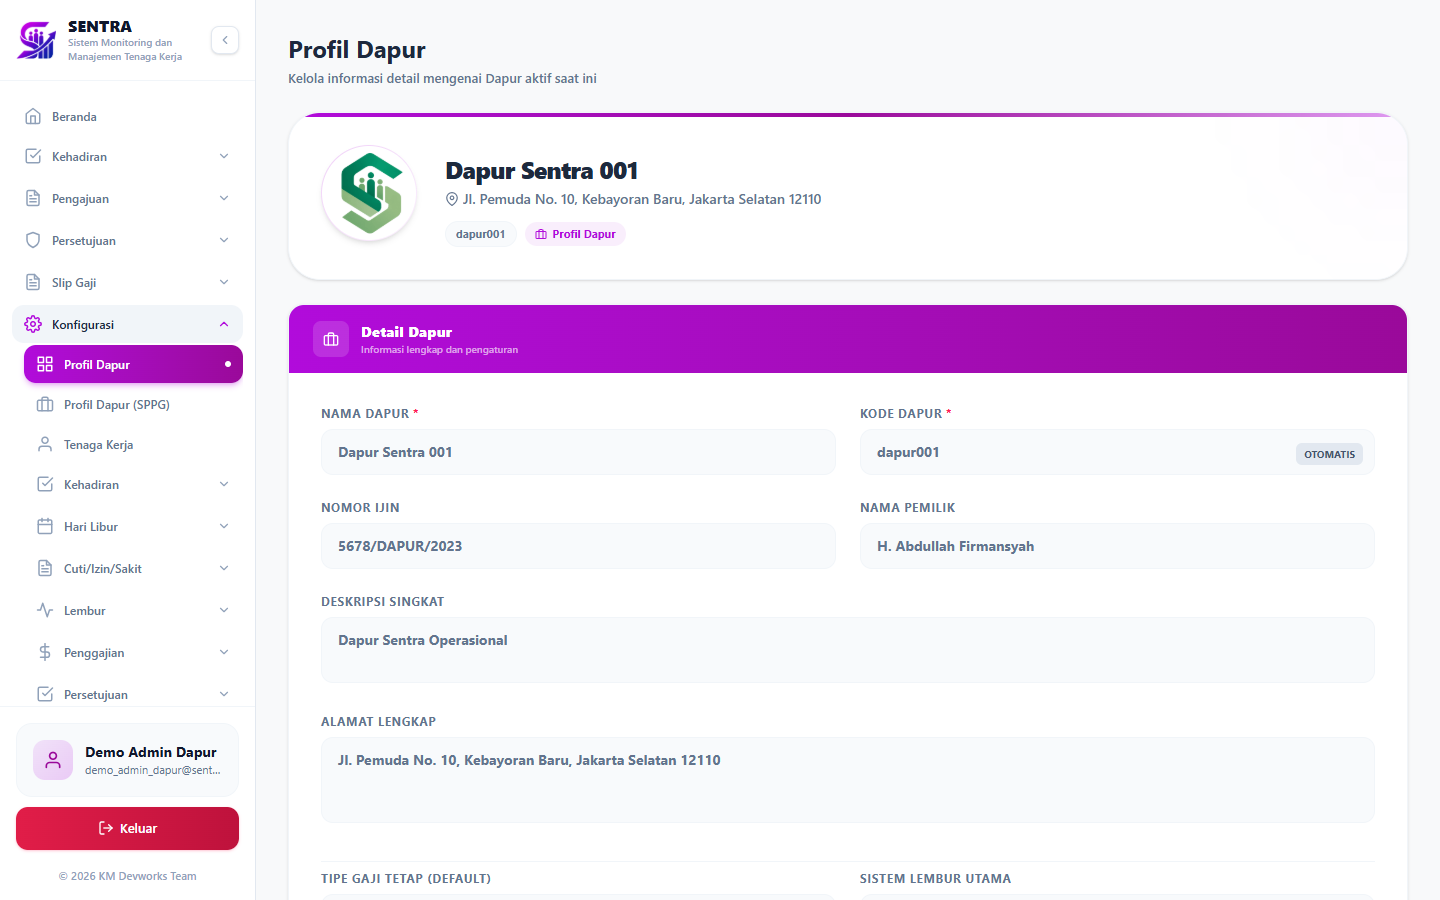Image resolution: width=1440 pixels, height=900 pixels.
Task: Click the Konfigurasi gear icon
Action: tap(33, 324)
